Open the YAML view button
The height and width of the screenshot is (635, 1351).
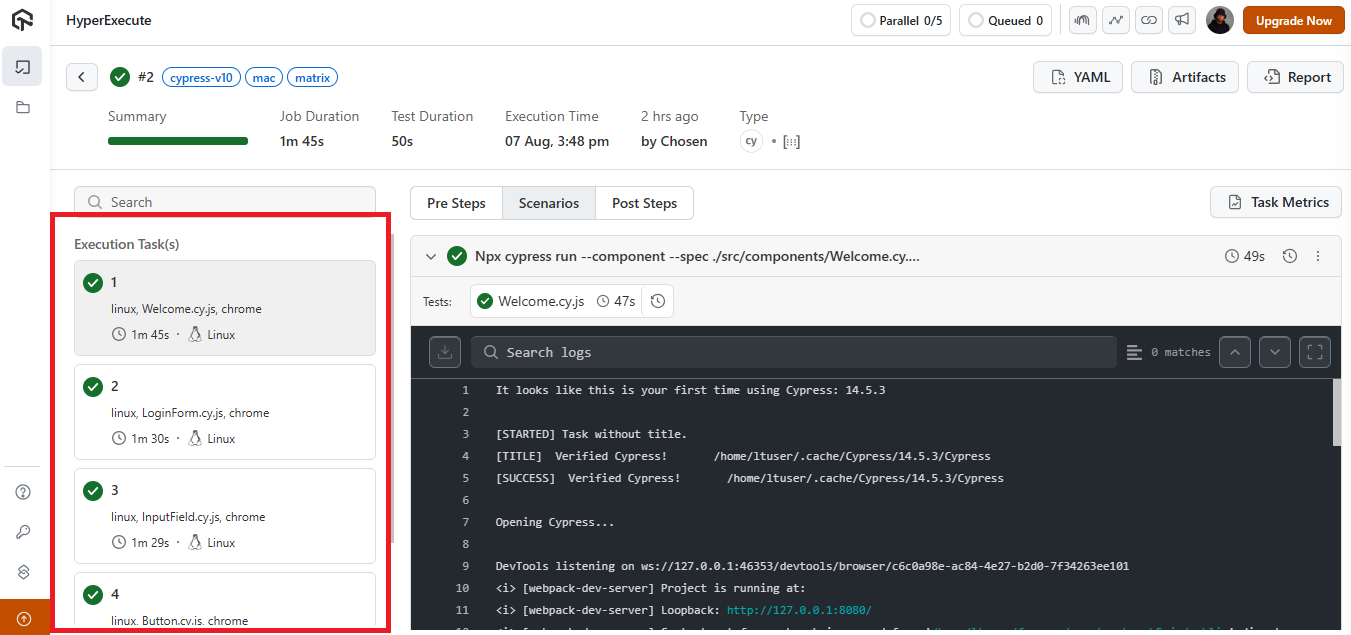pyautogui.click(x=1078, y=77)
